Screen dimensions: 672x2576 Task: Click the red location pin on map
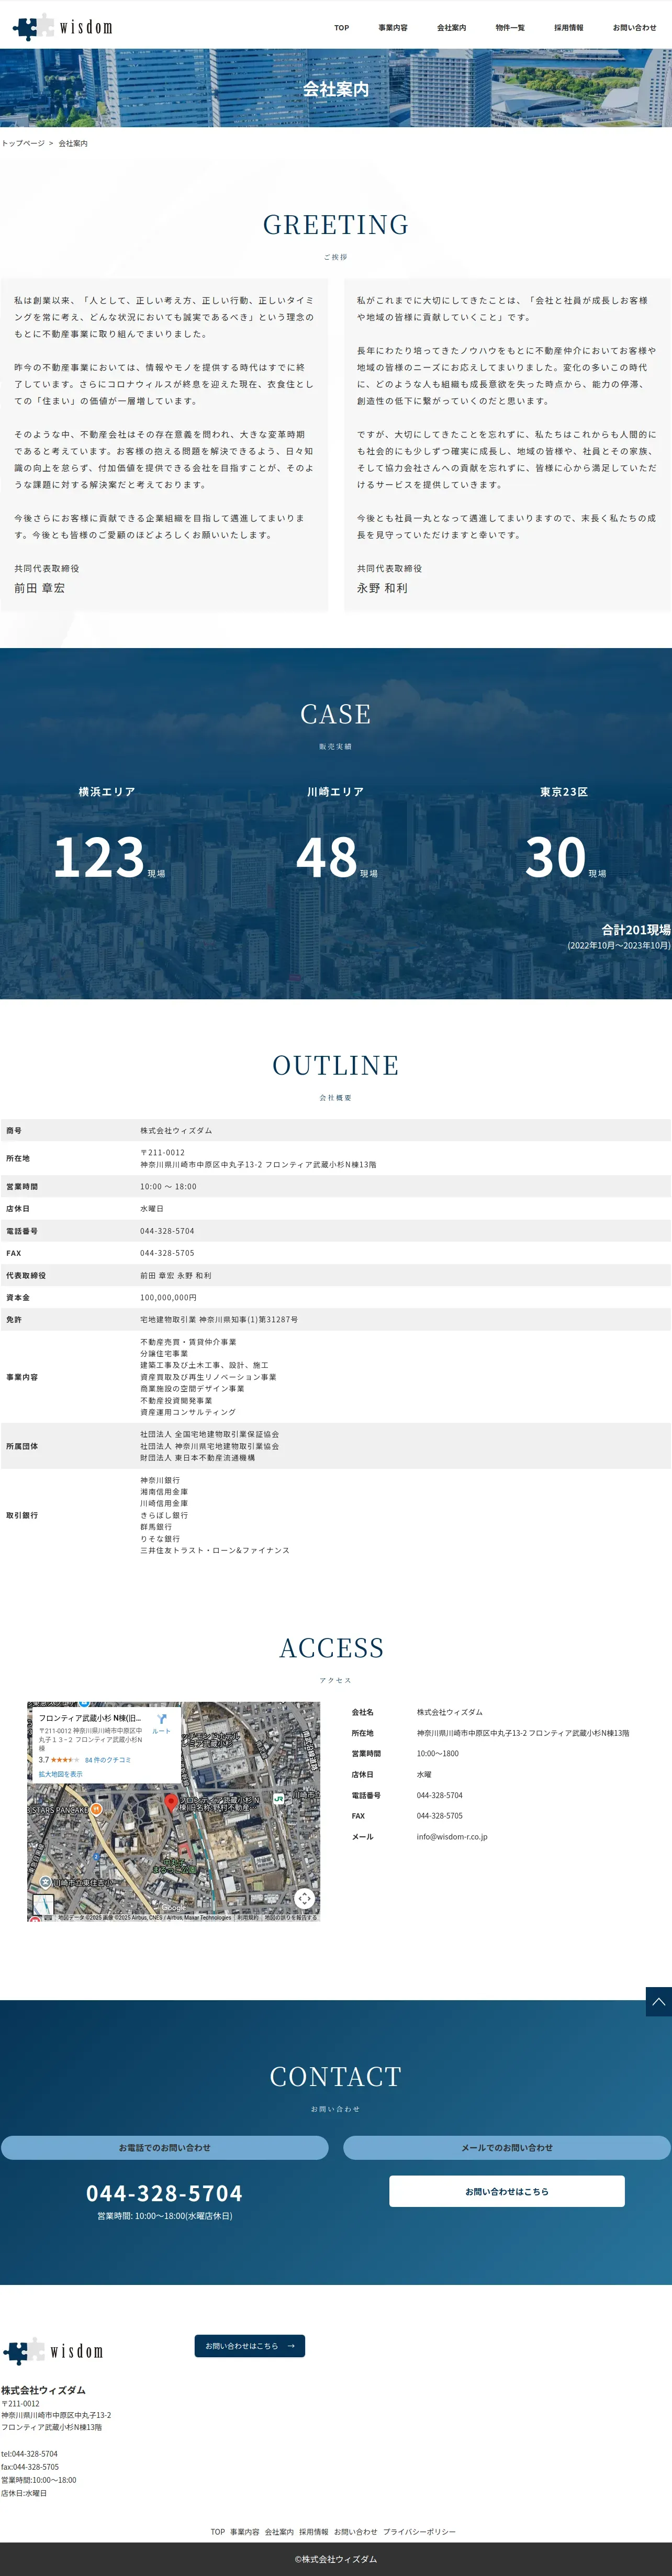click(170, 1803)
